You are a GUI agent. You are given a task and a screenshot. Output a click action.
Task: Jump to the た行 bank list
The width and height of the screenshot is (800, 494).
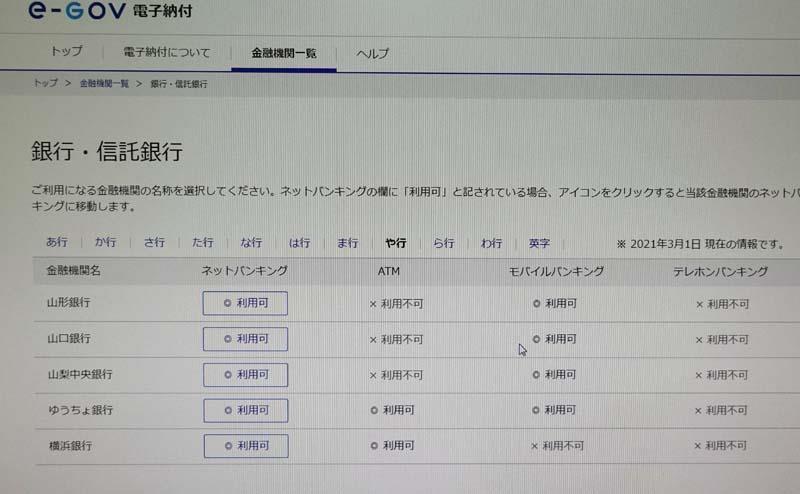203,242
